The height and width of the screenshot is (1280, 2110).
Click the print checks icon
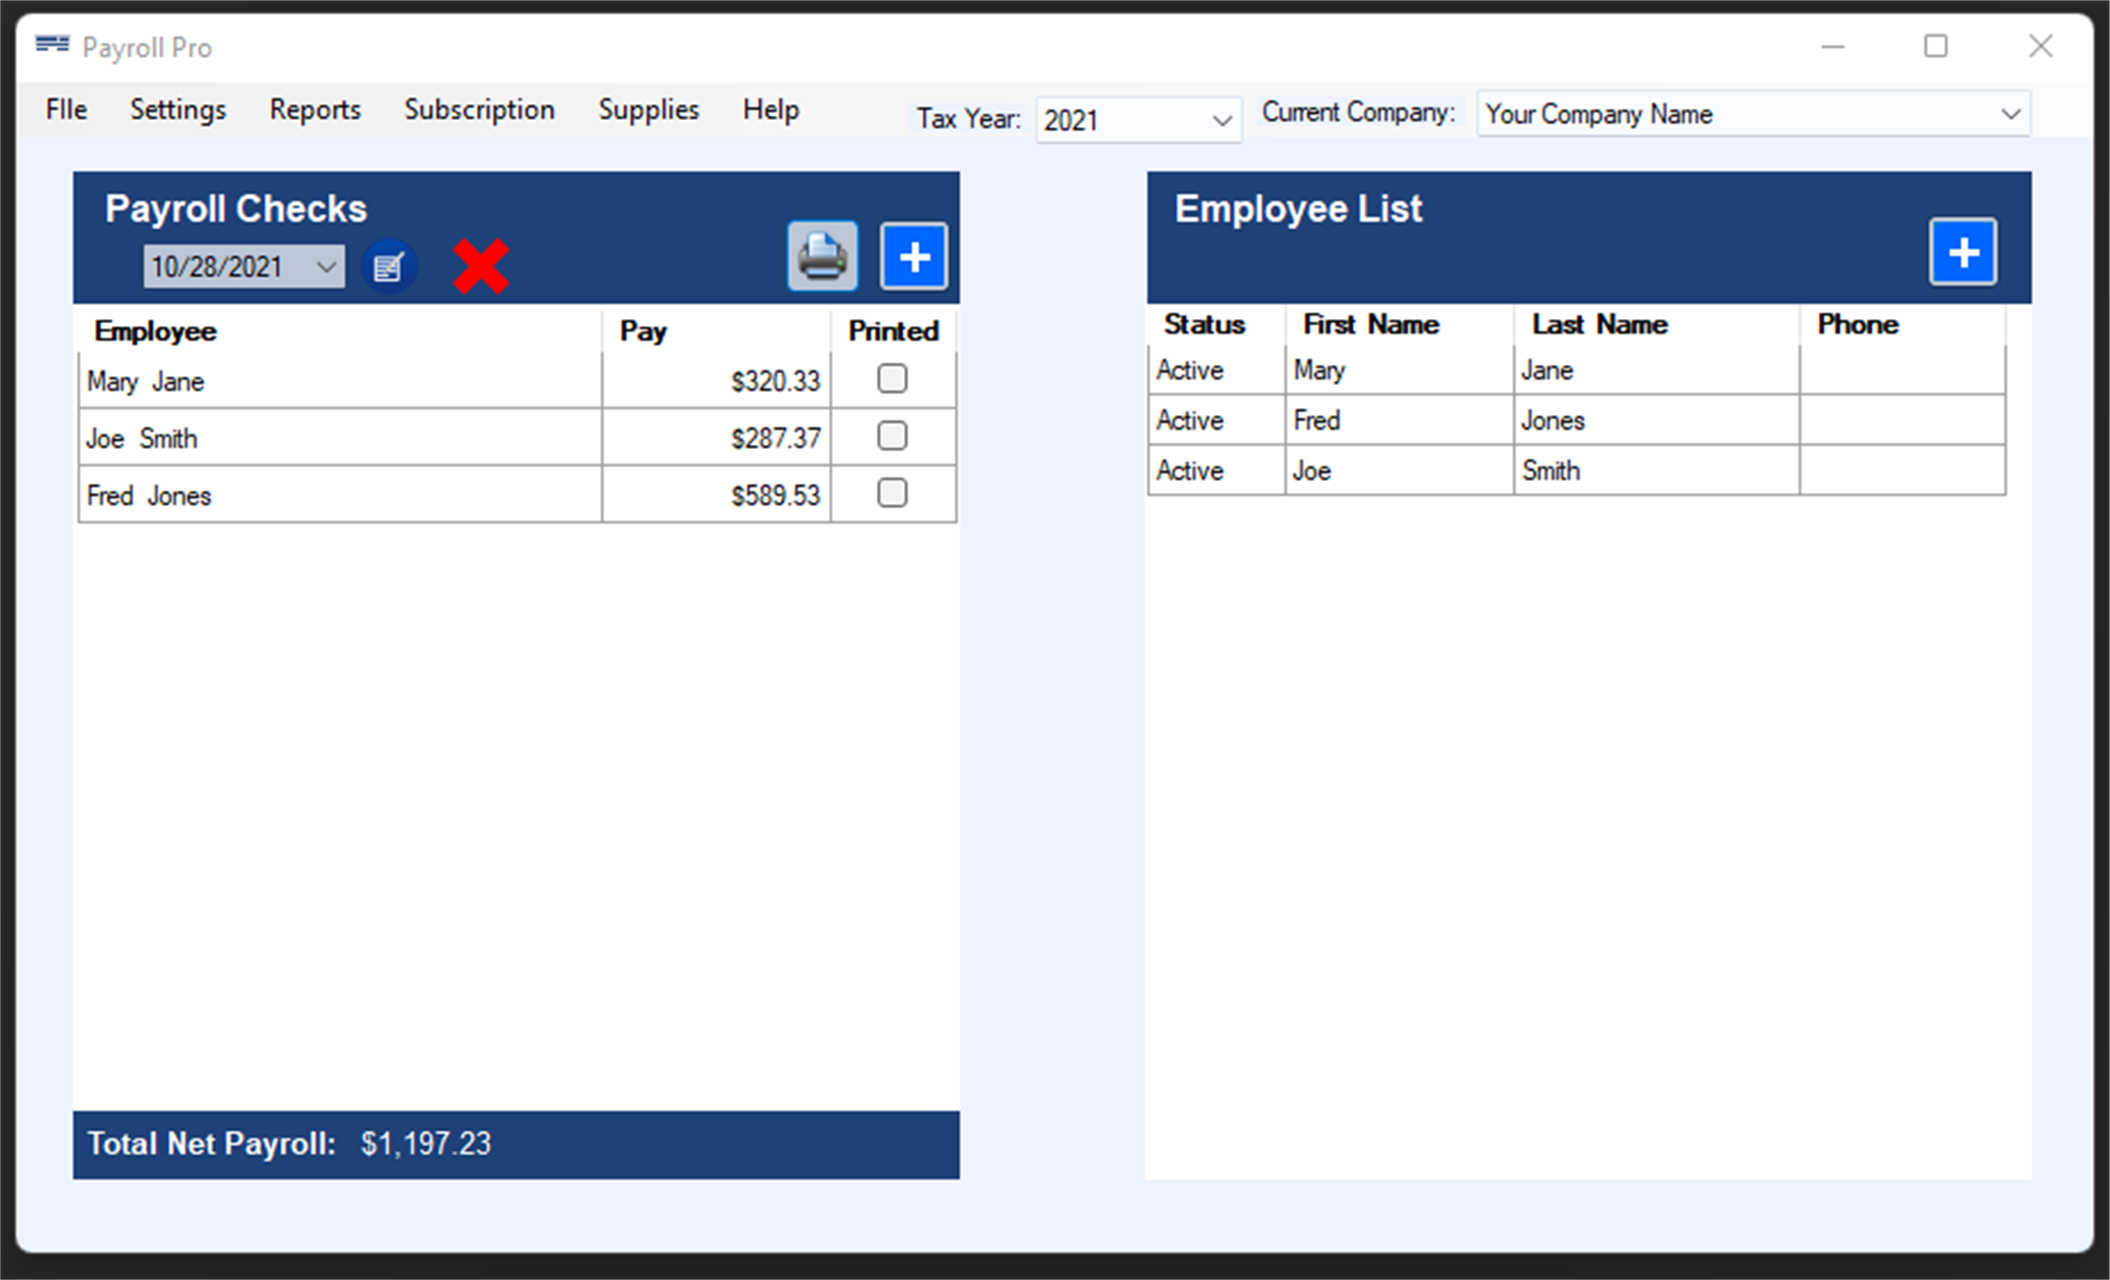click(x=821, y=256)
